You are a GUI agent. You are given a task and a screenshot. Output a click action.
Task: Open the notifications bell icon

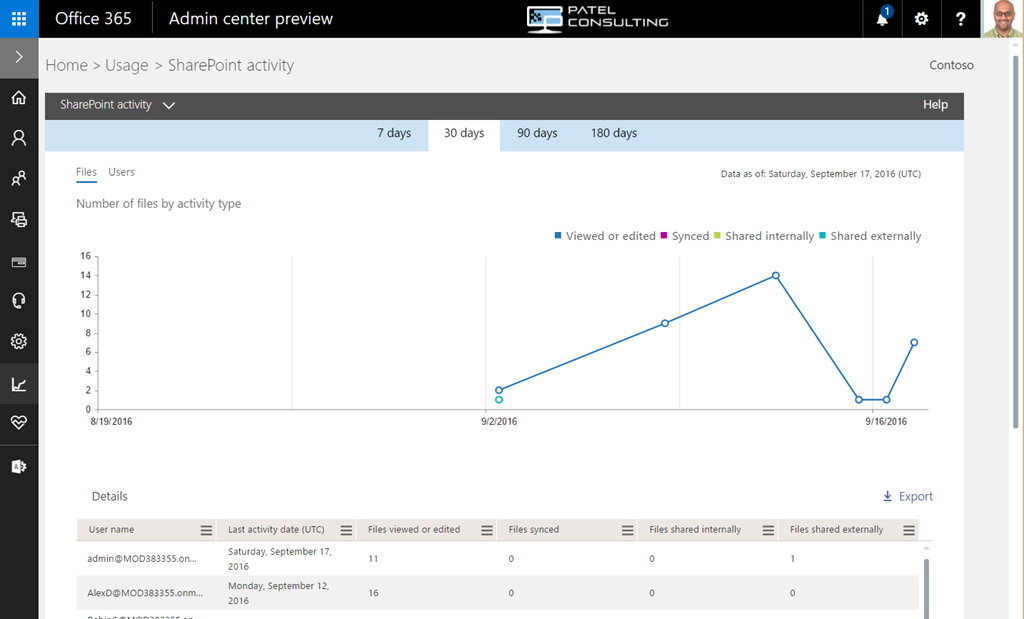coord(882,19)
